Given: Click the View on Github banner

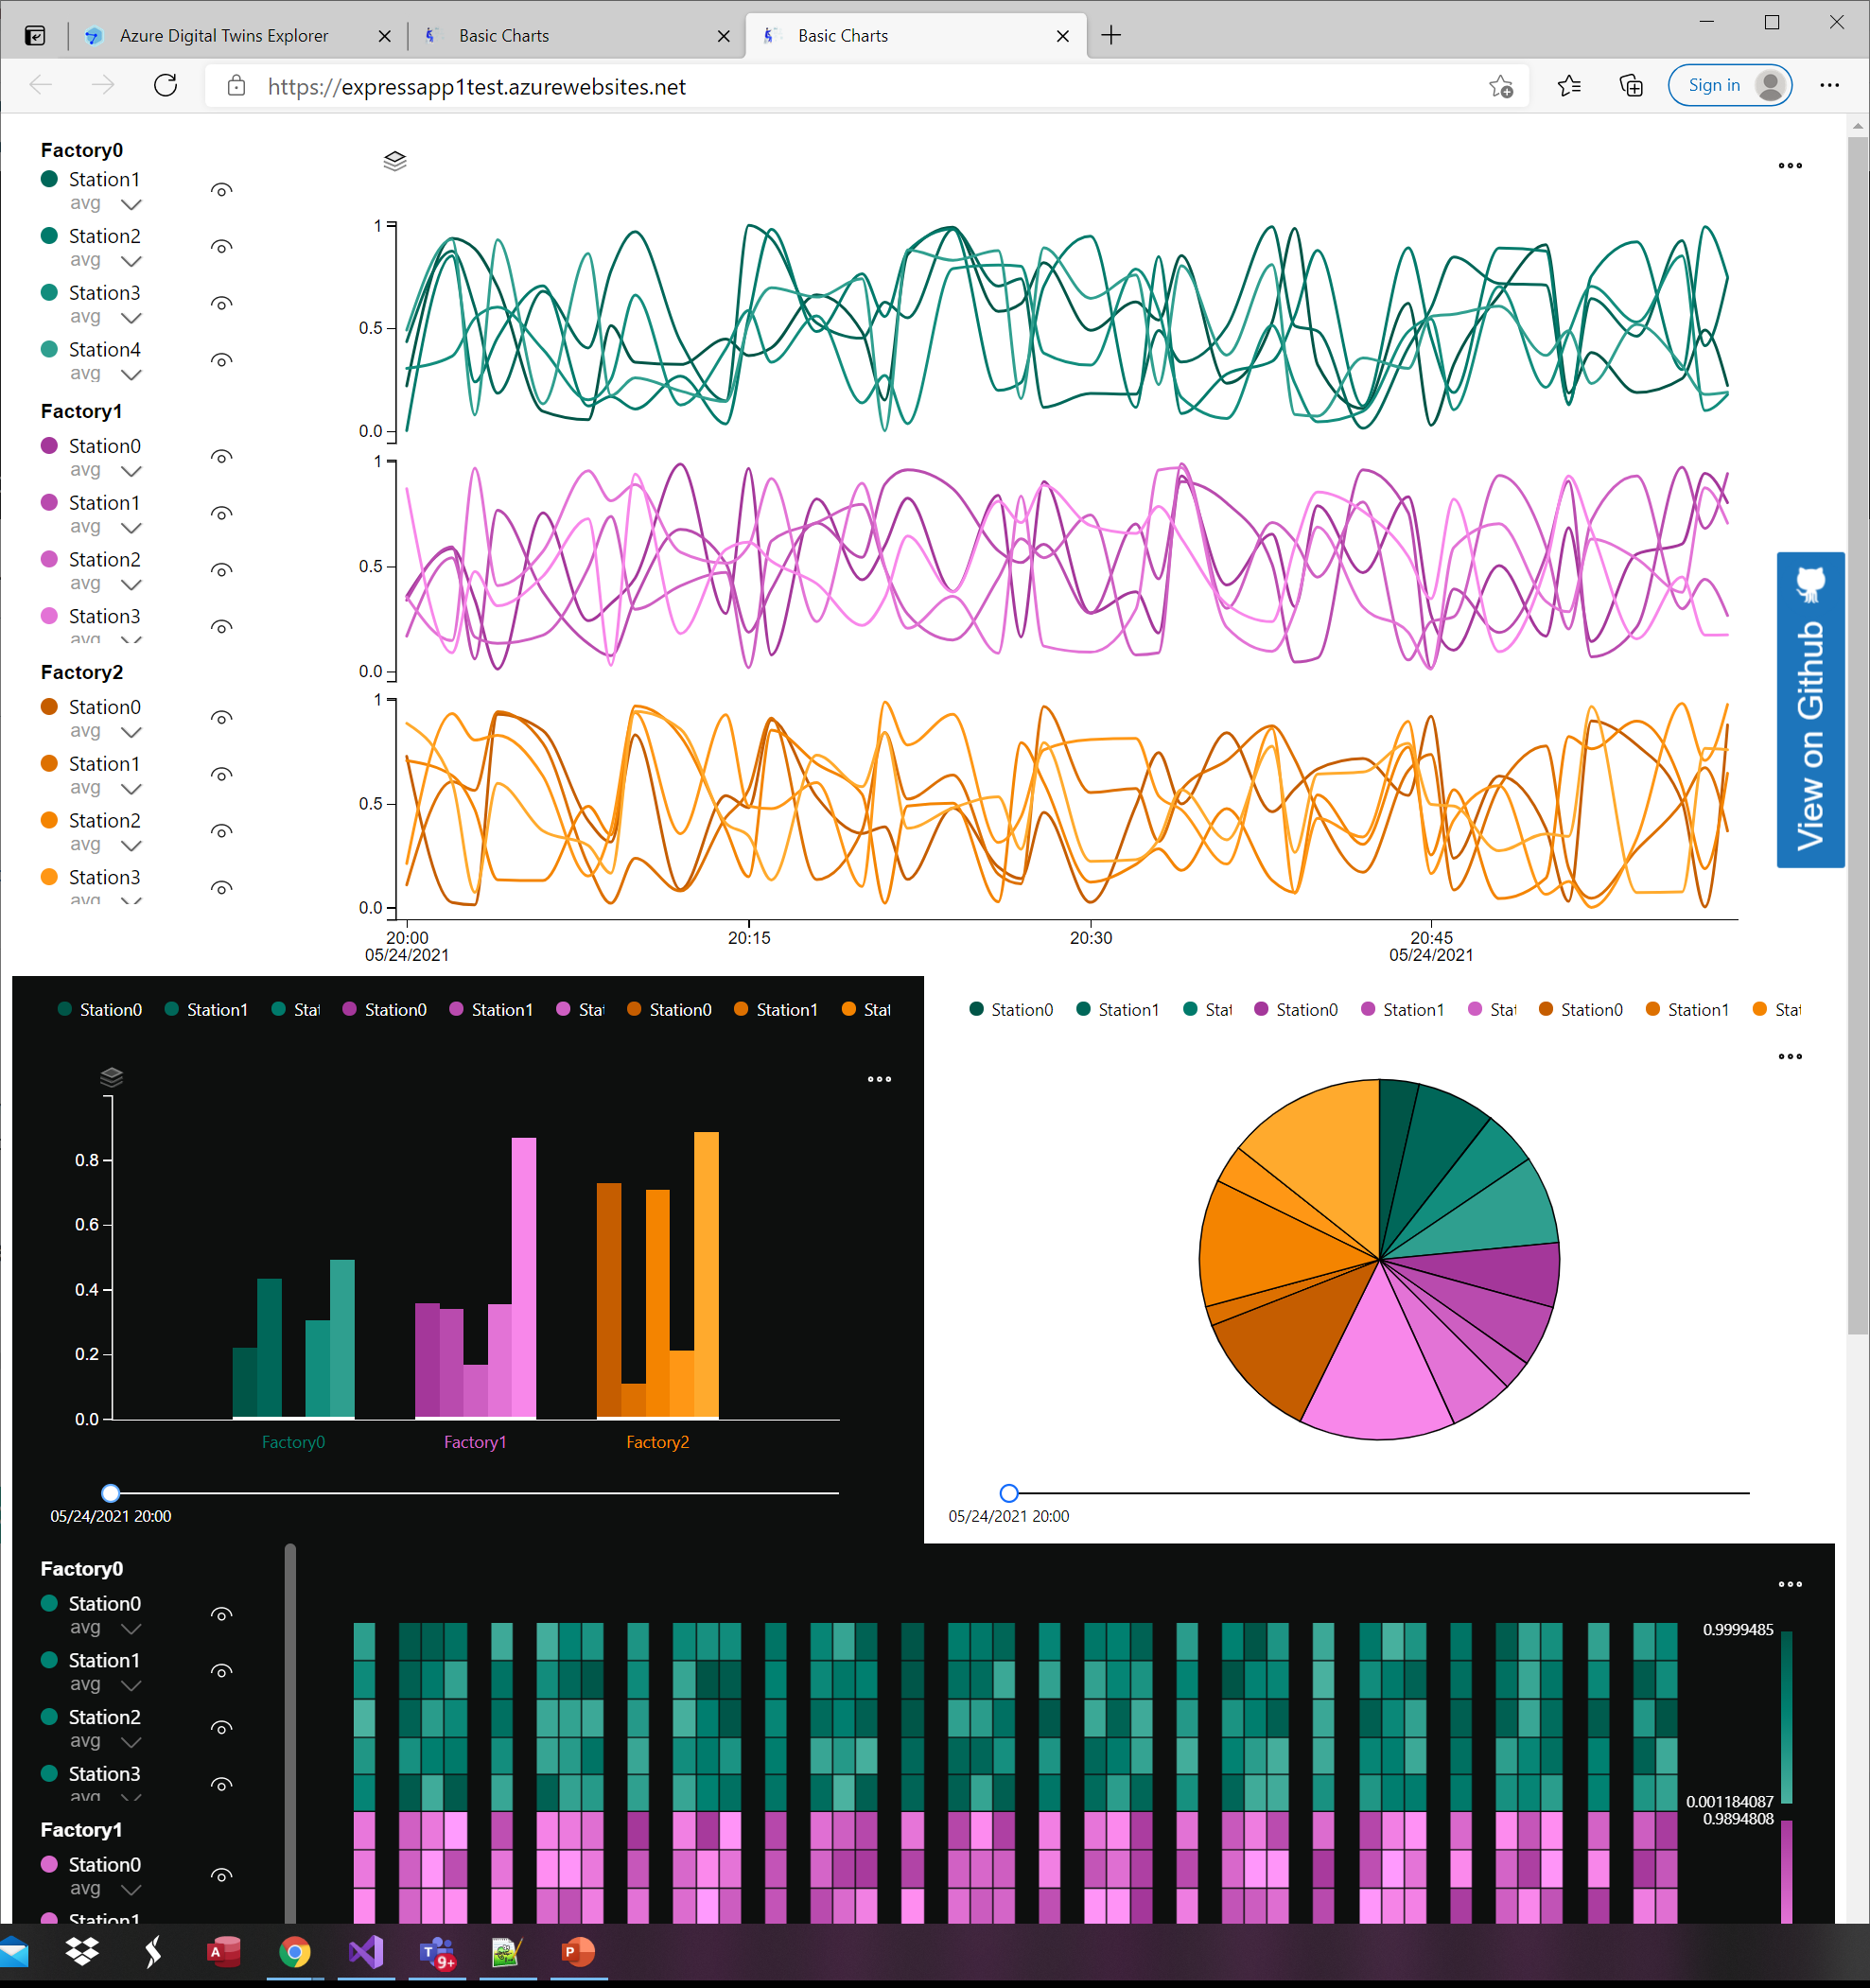Looking at the screenshot, I should pos(1809,709).
